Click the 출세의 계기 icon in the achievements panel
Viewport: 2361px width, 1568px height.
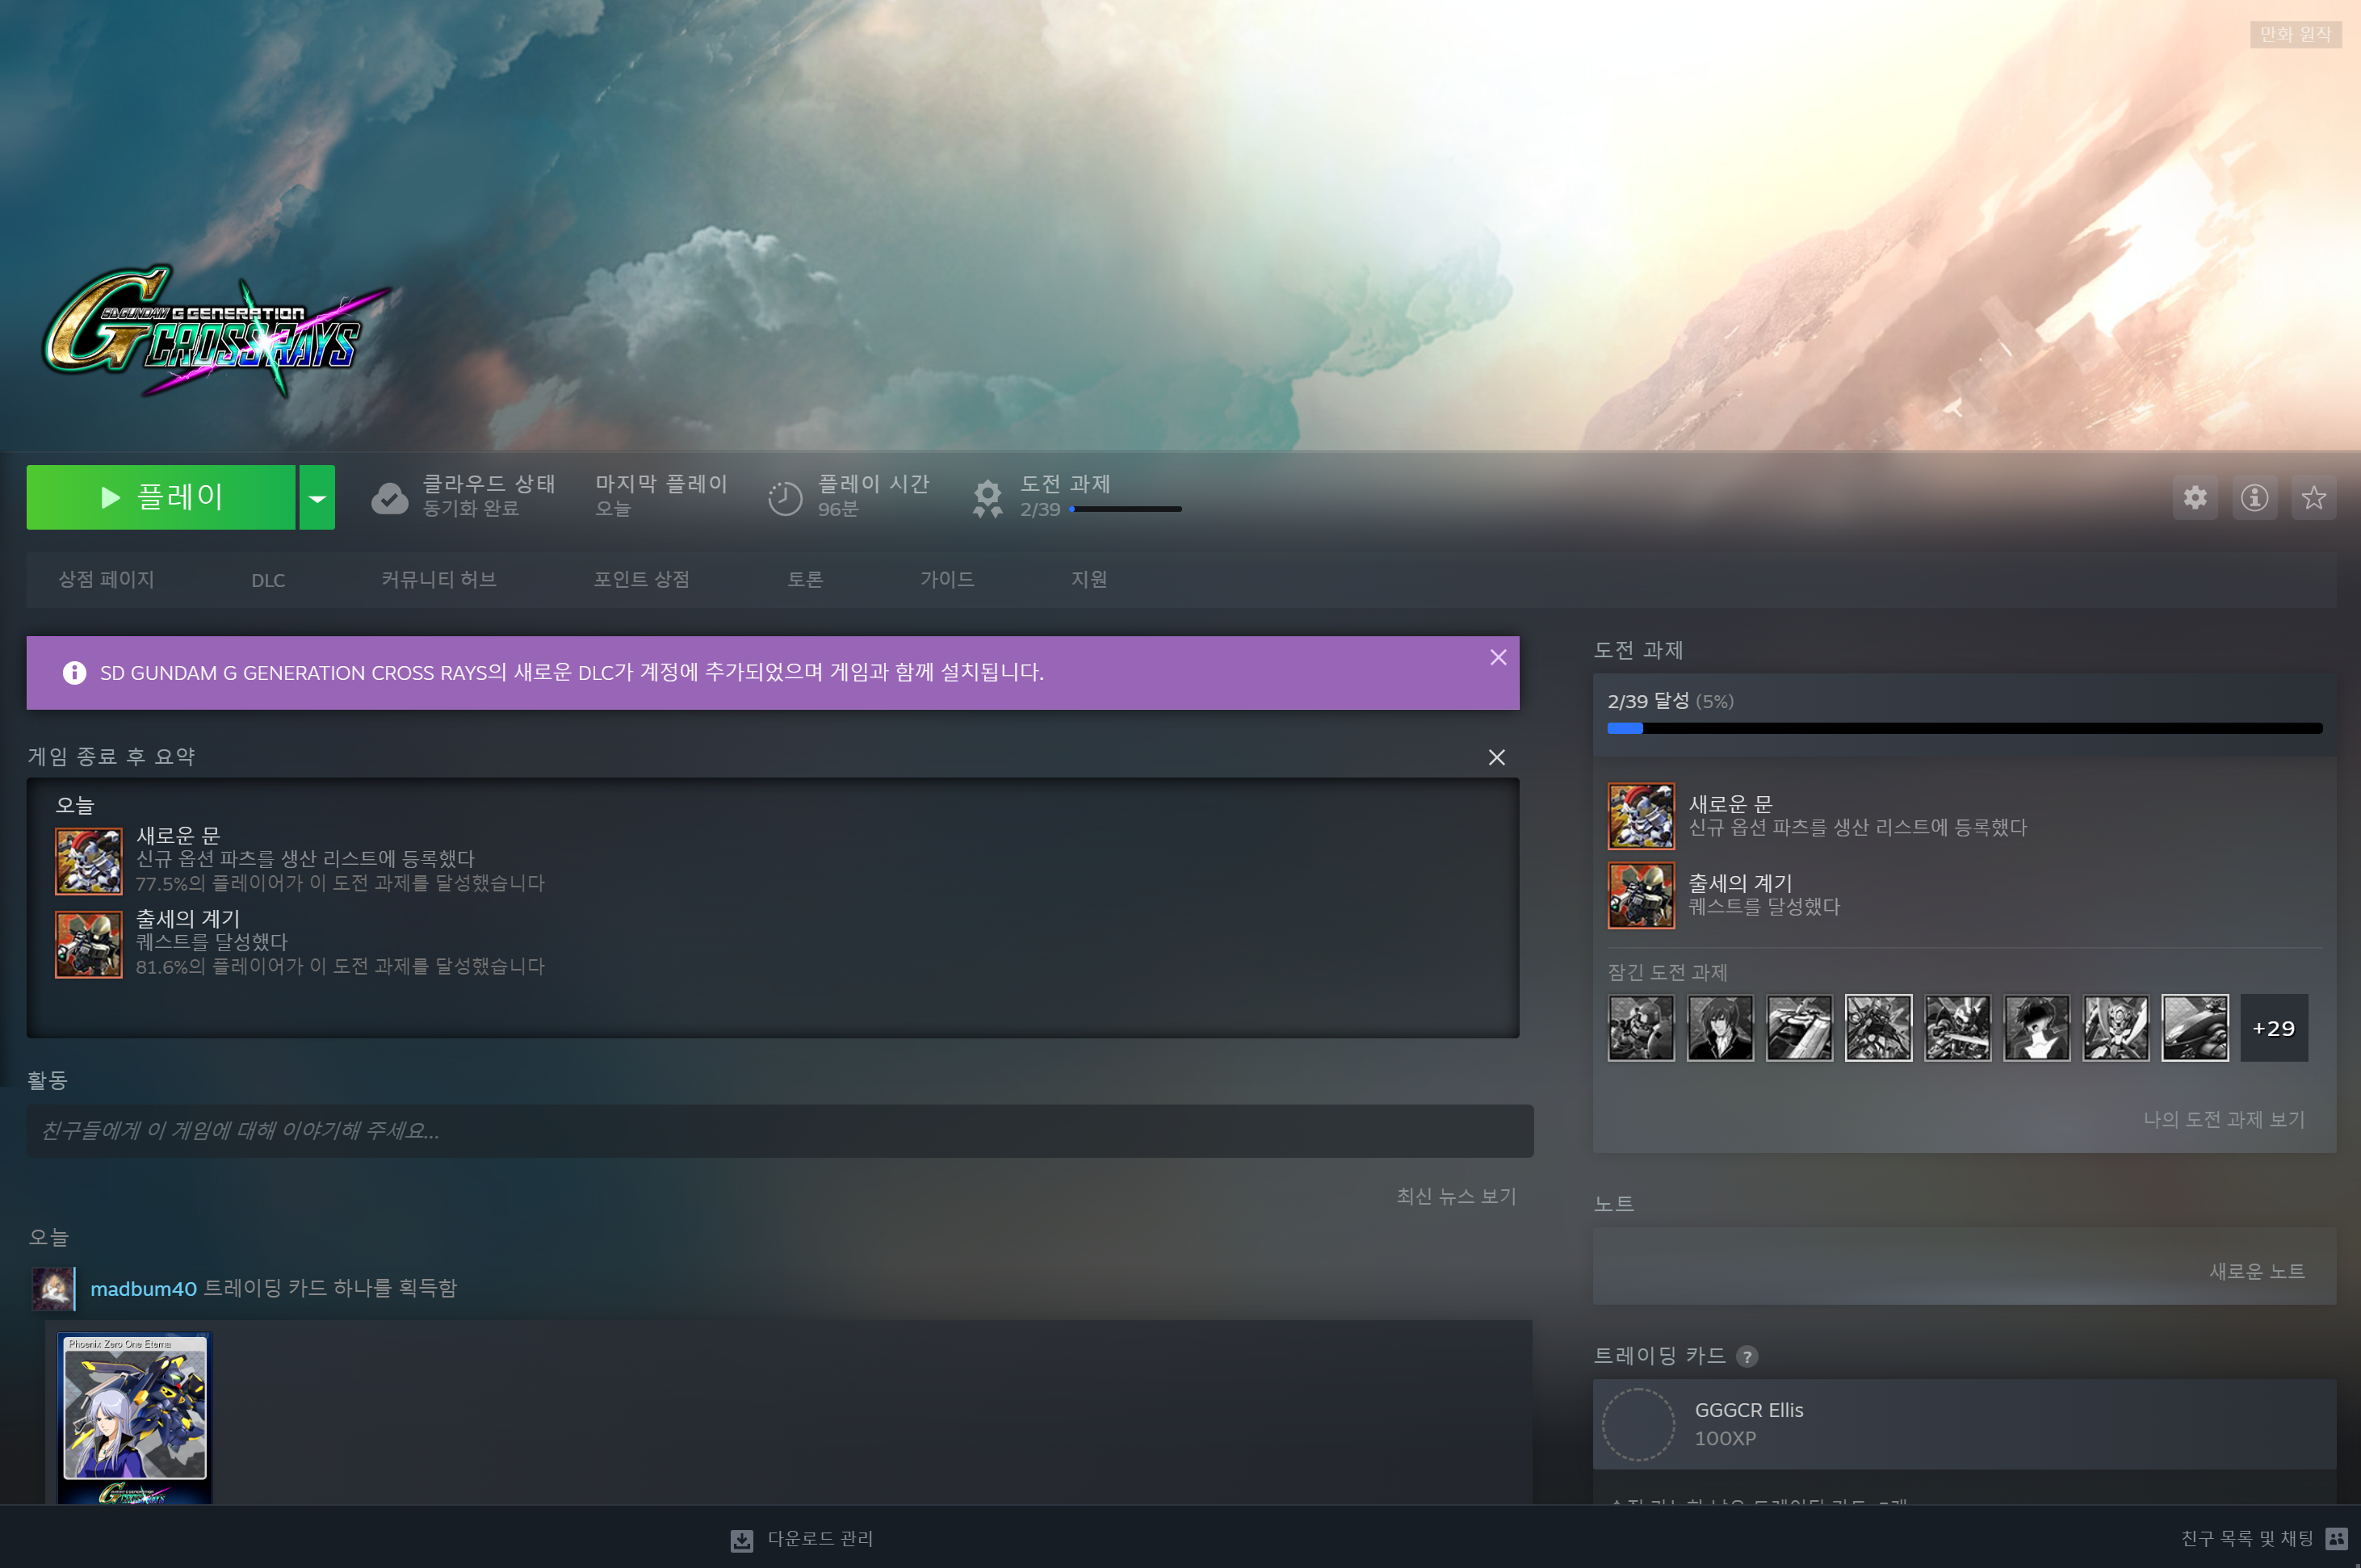[x=1641, y=895]
